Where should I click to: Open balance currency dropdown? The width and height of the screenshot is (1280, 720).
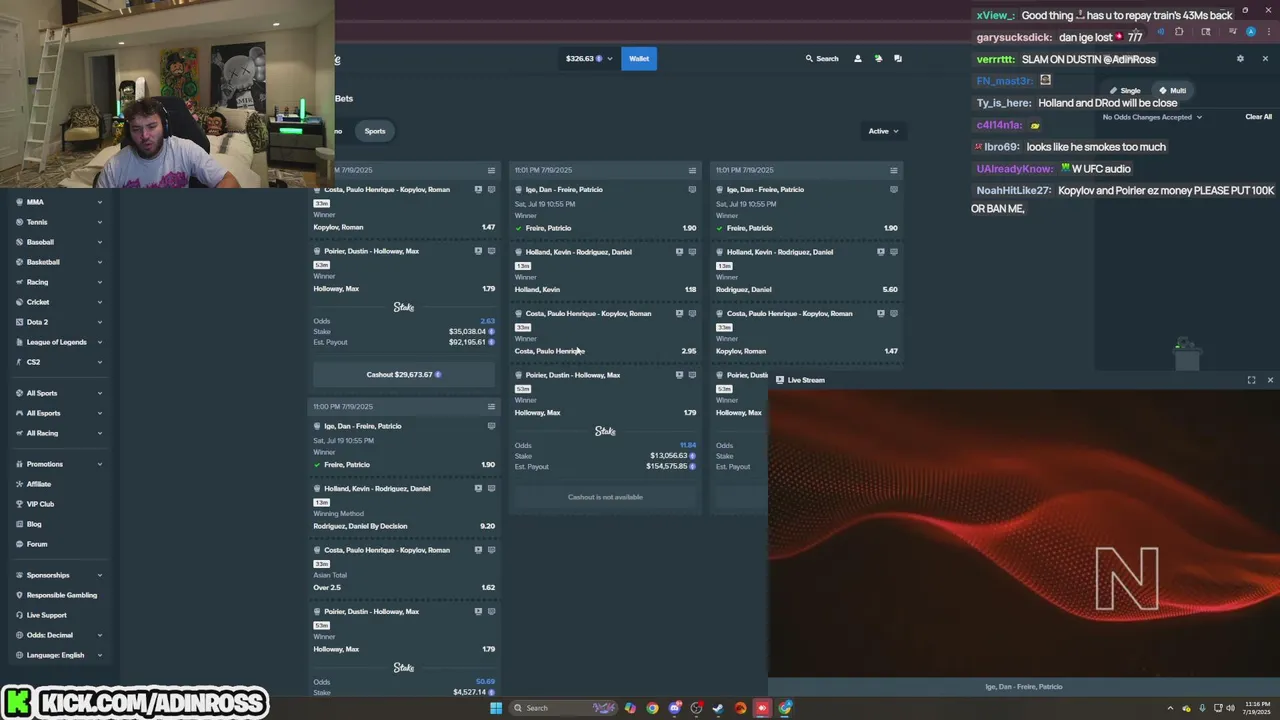click(589, 59)
